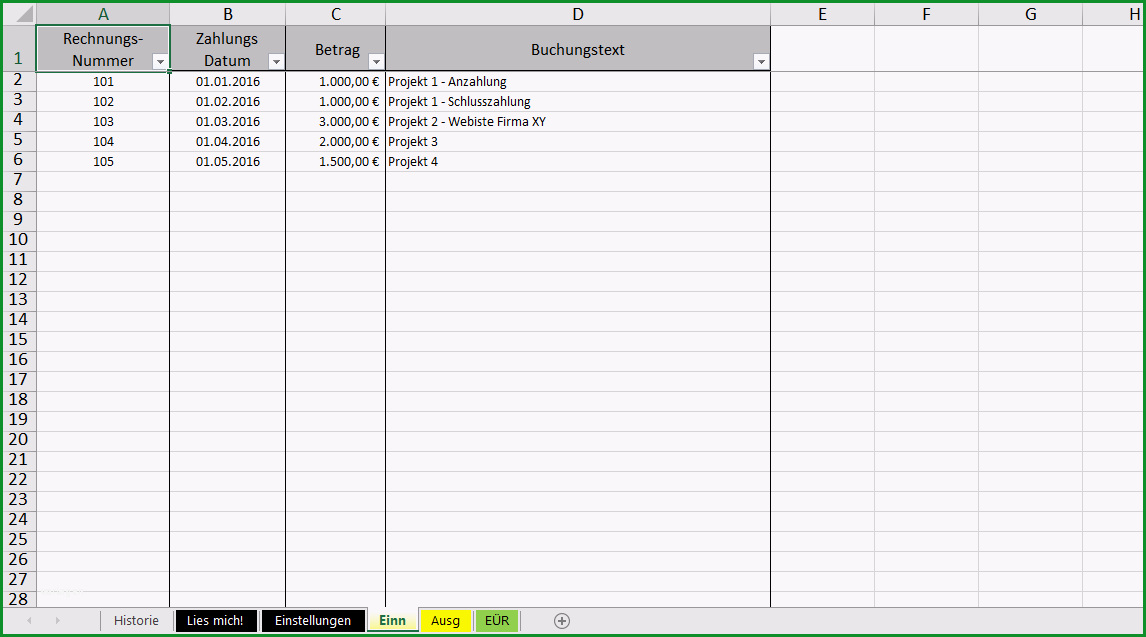This screenshot has width=1146, height=637.
Task: Switch to the Historie sheet tab
Action: [136, 621]
